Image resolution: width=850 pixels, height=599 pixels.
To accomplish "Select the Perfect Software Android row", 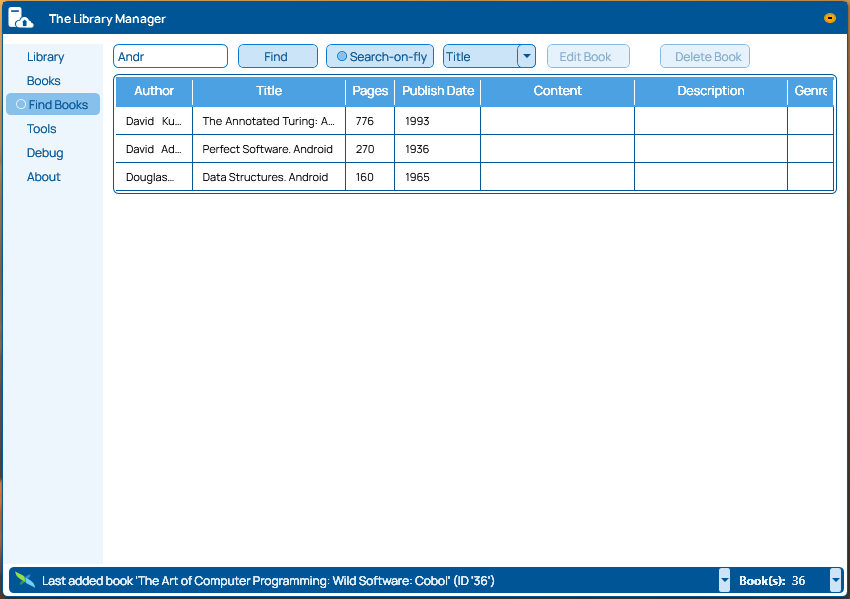I will 268,149.
